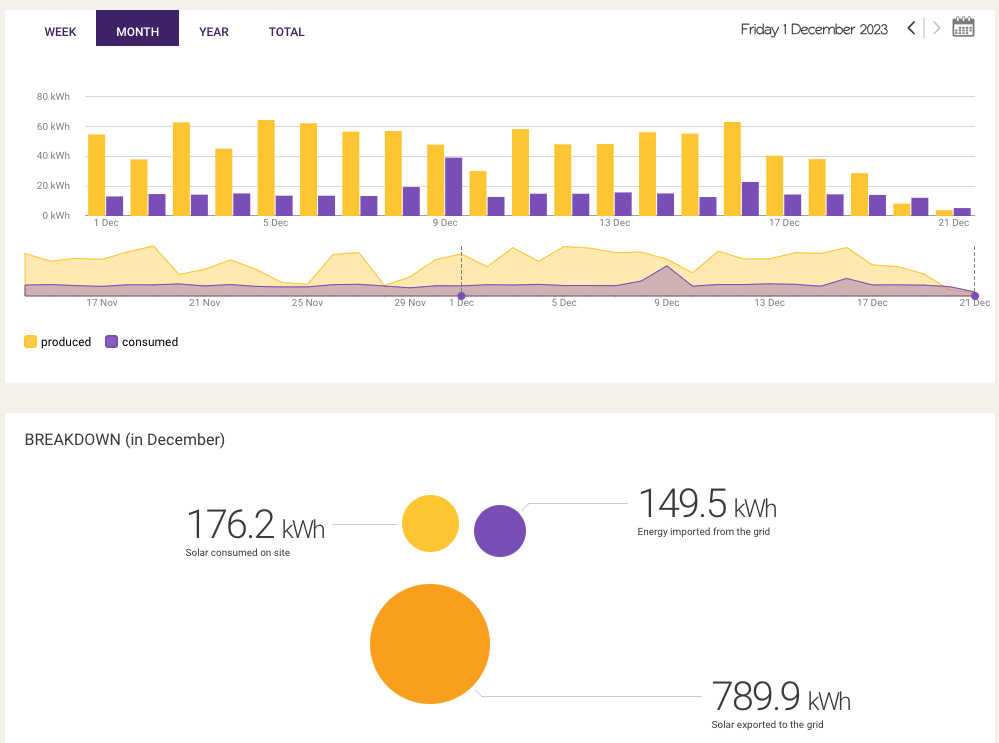Select the yellow solar consumed on site circle
Image resolution: width=999 pixels, height=743 pixels.
point(430,523)
